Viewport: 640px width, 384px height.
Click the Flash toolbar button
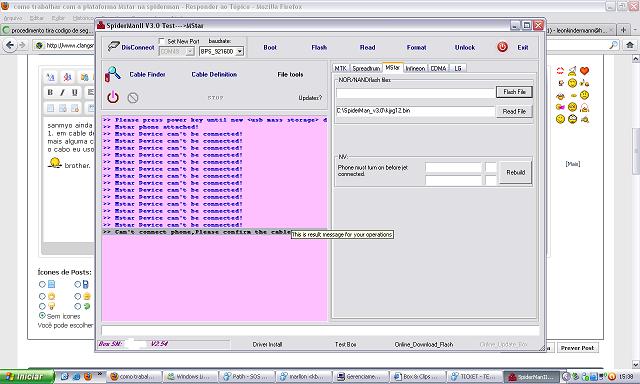click(x=319, y=47)
